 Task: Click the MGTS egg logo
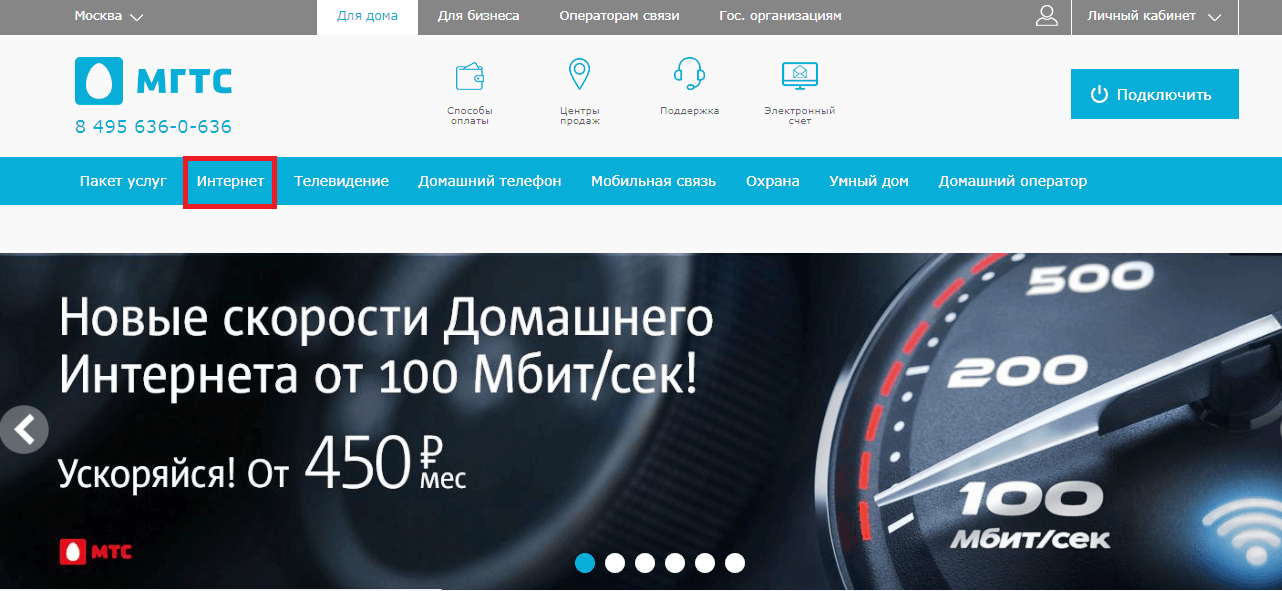click(98, 81)
